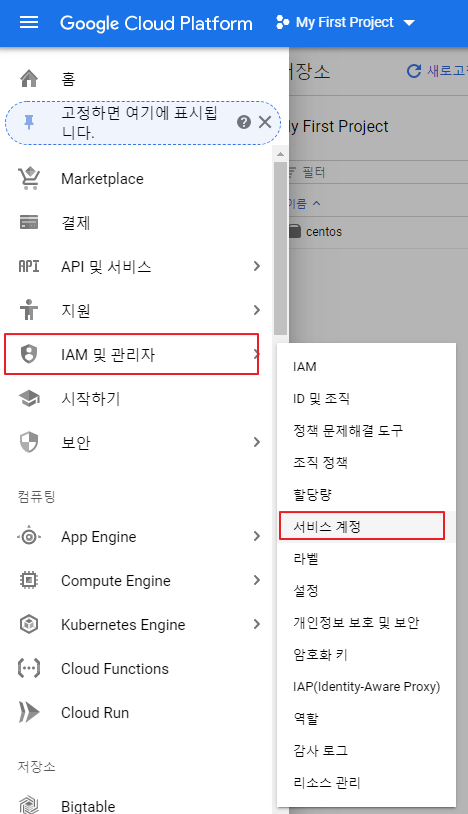
Task: Click the pin icon in the hint banner
Action: pos(29,123)
